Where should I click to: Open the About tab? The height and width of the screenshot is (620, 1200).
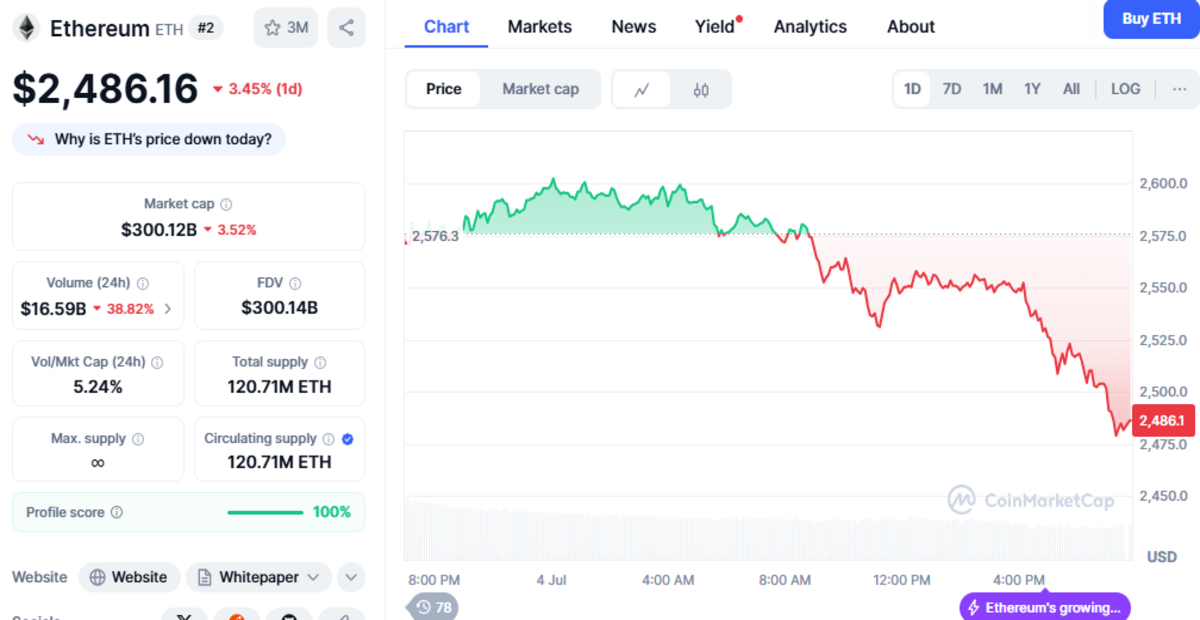pyautogui.click(x=911, y=27)
